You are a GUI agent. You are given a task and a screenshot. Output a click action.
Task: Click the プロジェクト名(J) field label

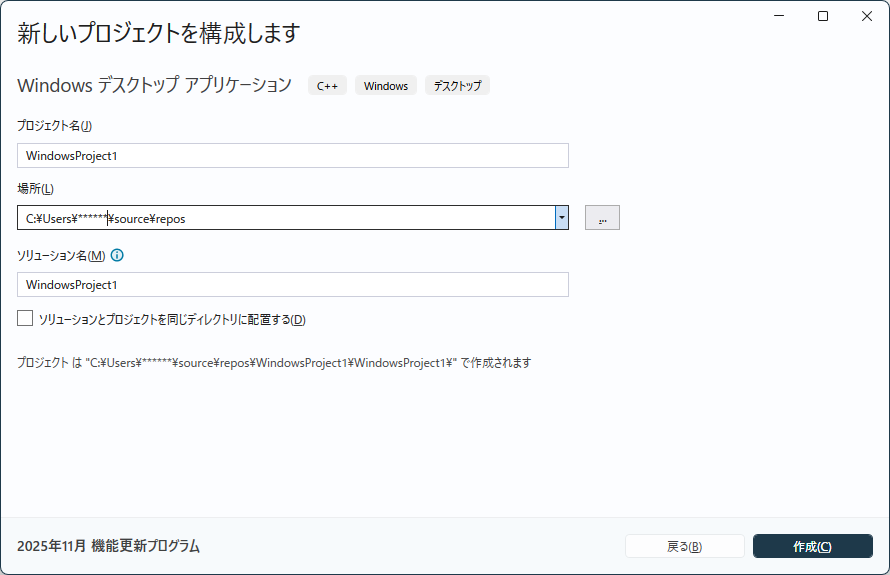click(x=54, y=126)
